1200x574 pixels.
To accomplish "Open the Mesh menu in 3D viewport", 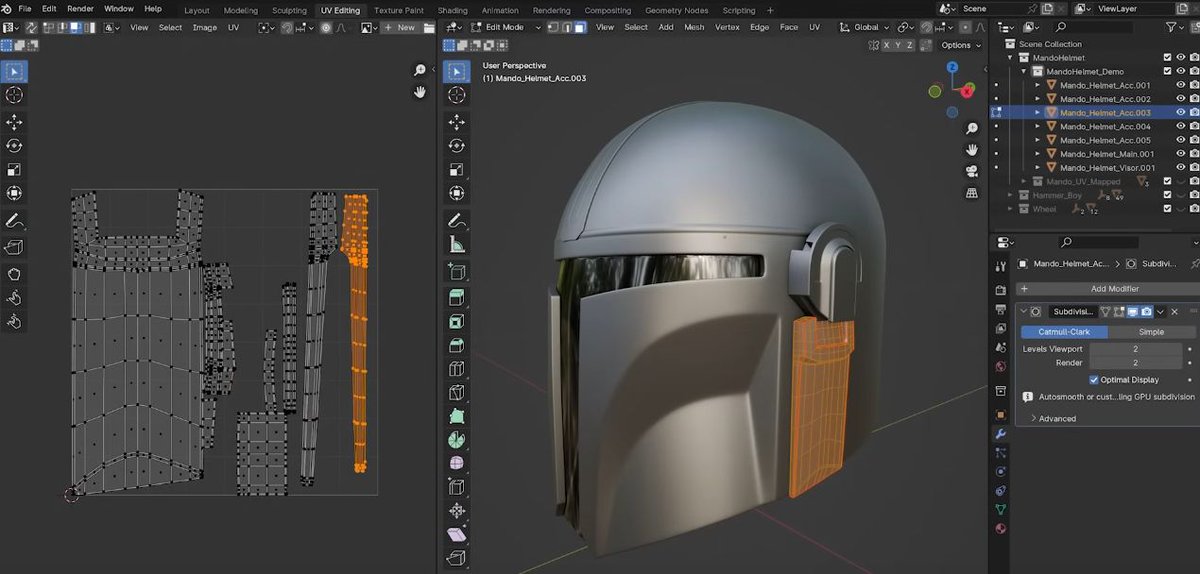I will click(x=694, y=27).
